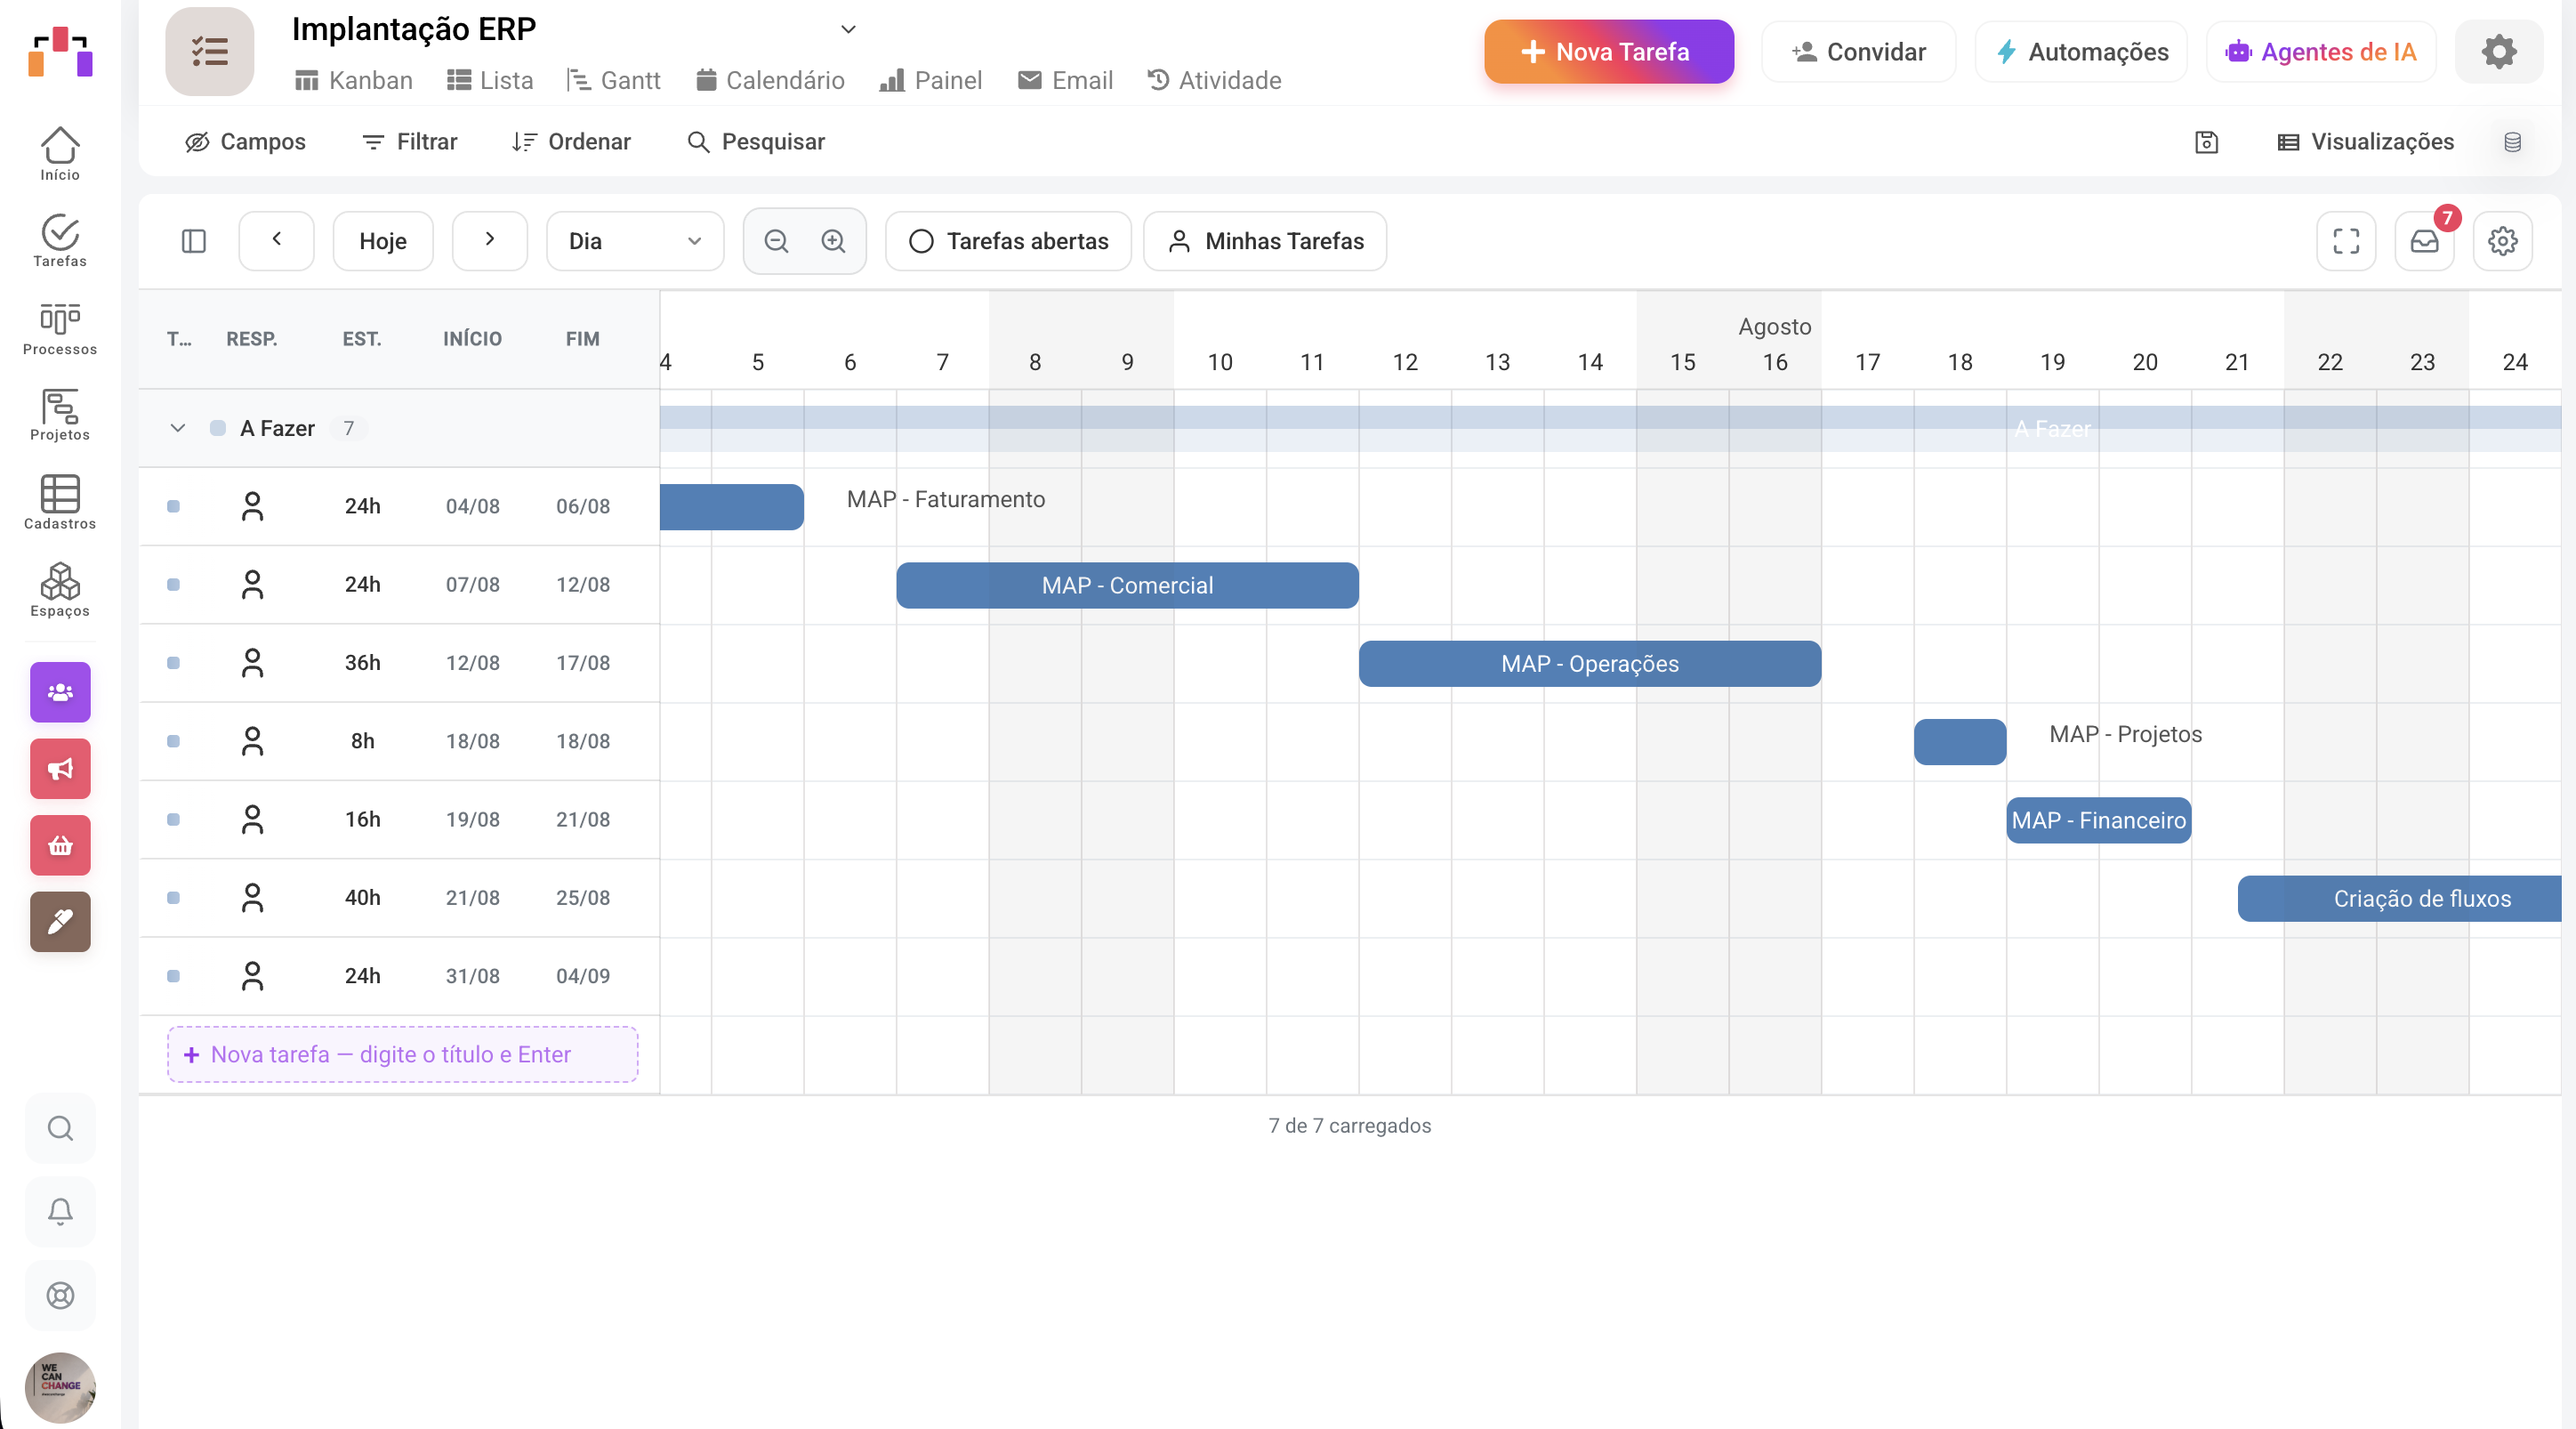Image resolution: width=2576 pixels, height=1429 pixels.
Task: Open the red megaphone space icon
Action: click(x=60, y=769)
